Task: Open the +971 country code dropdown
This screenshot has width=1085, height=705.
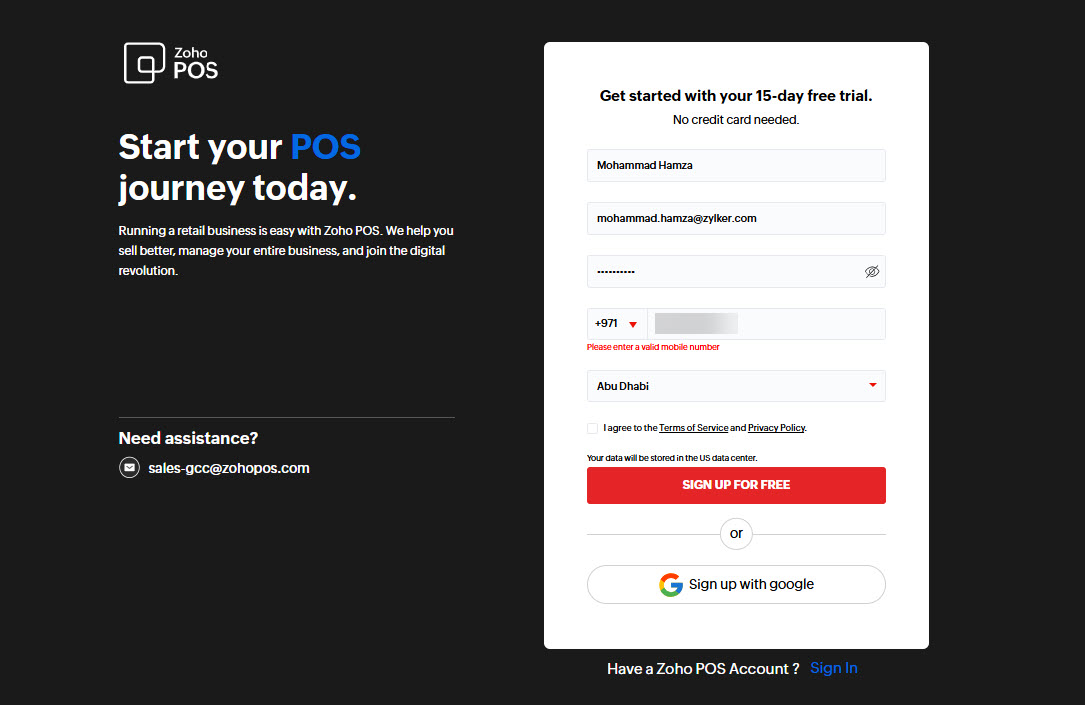Action: (616, 324)
